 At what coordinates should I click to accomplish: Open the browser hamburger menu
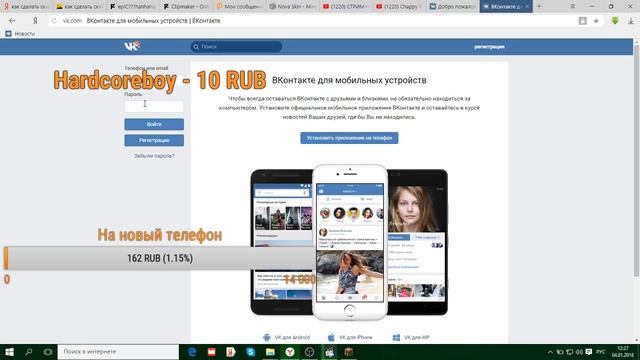click(x=573, y=6)
